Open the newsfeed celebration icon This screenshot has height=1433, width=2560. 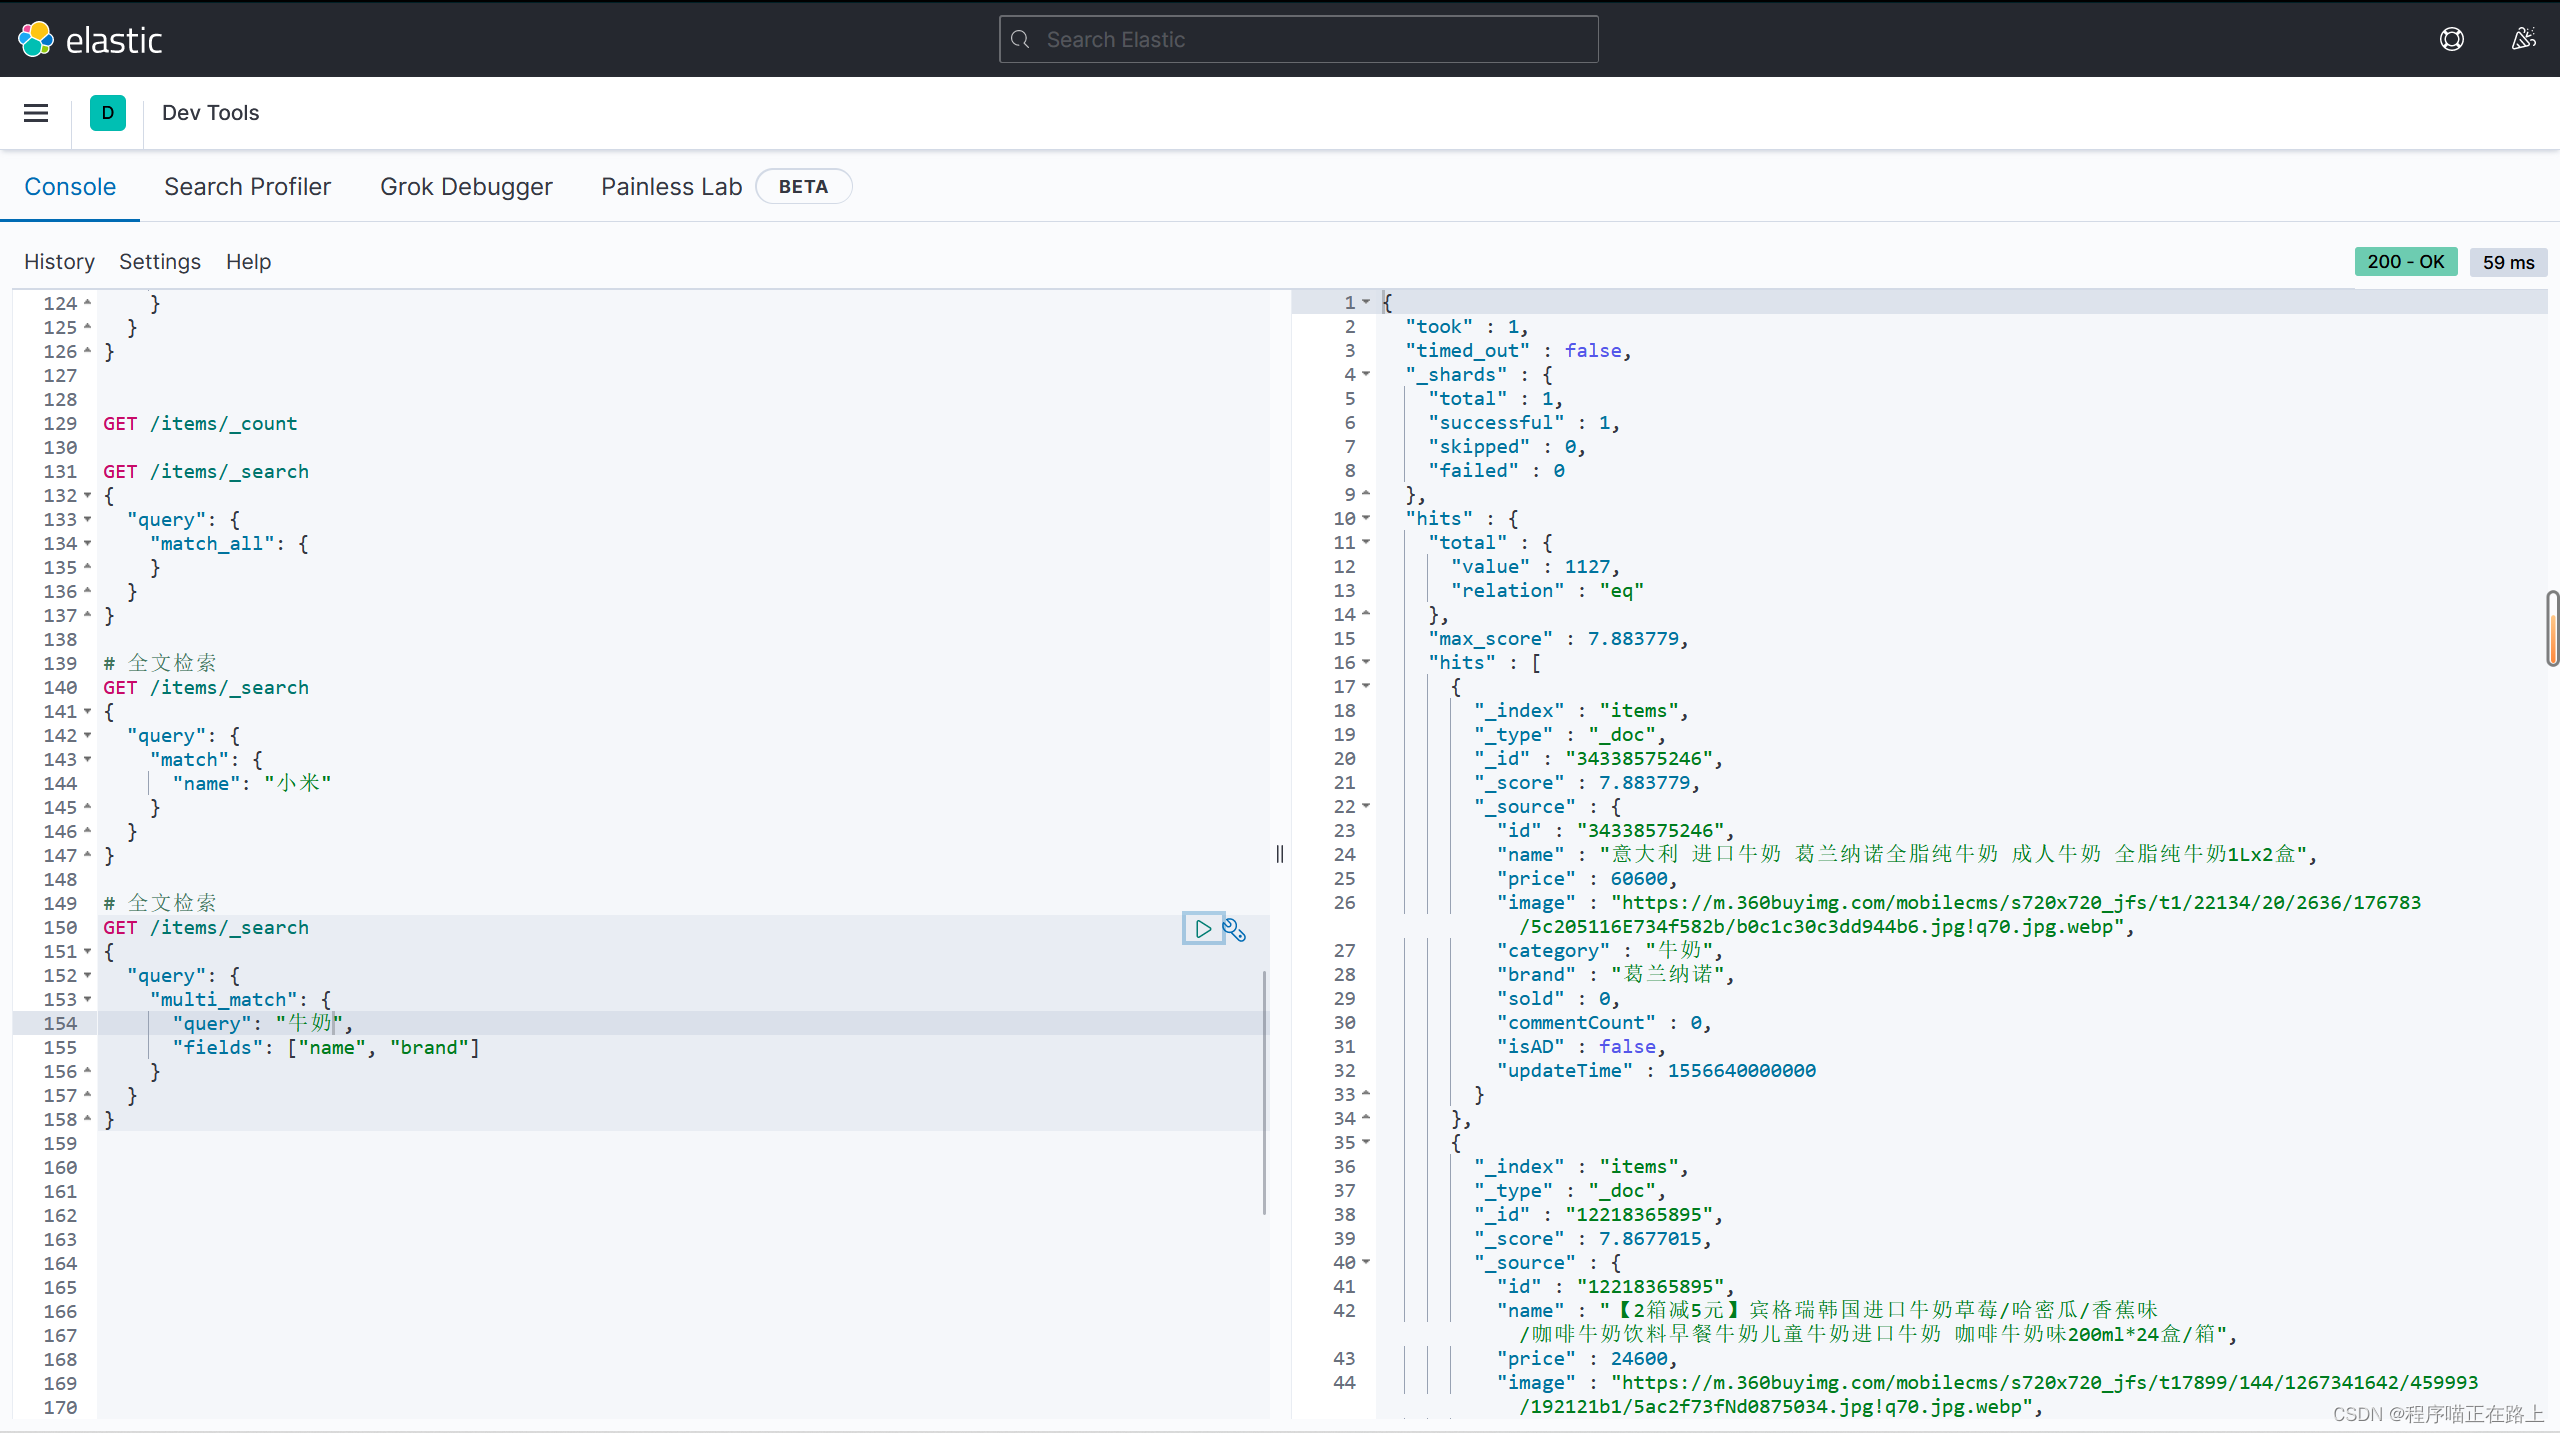[2523, 39]
